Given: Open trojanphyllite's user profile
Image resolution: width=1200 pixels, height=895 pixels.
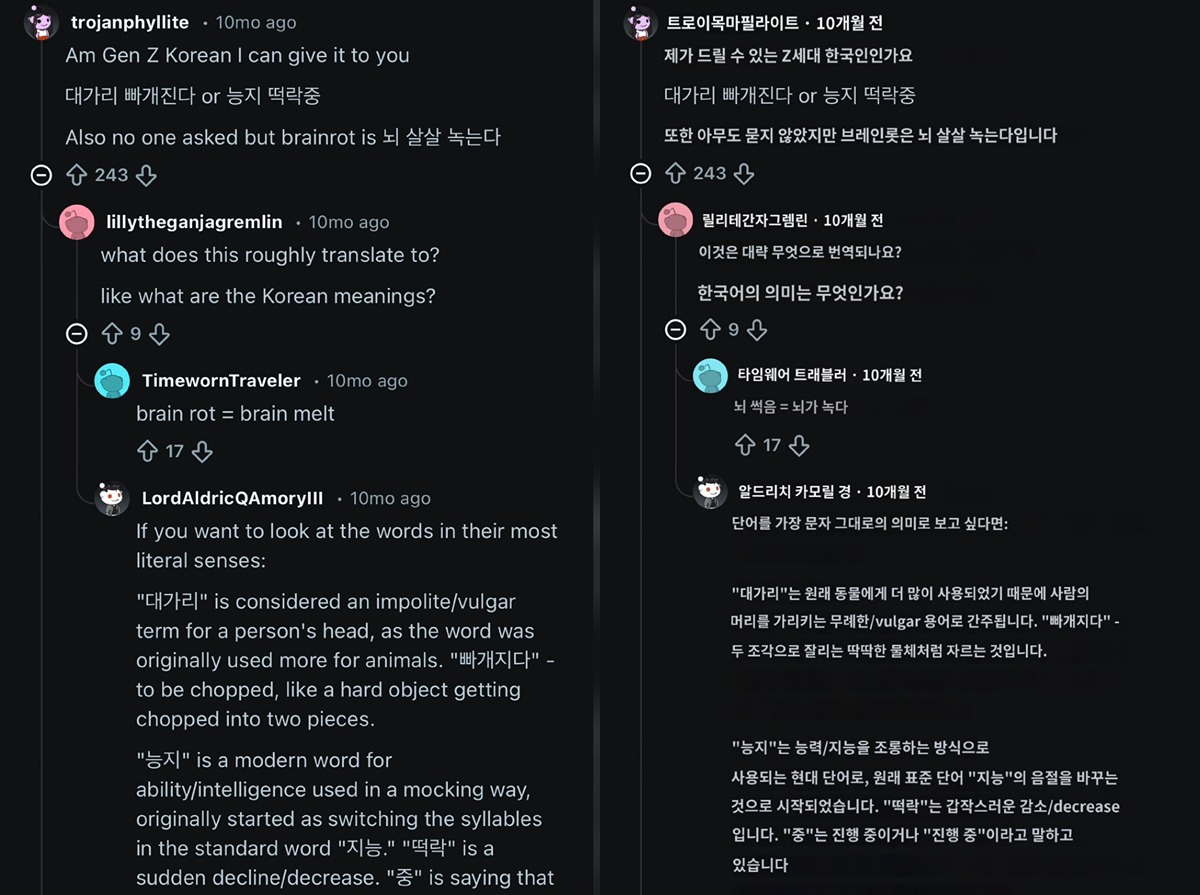Looking at the screenshot, I should (x=130, y=22).
